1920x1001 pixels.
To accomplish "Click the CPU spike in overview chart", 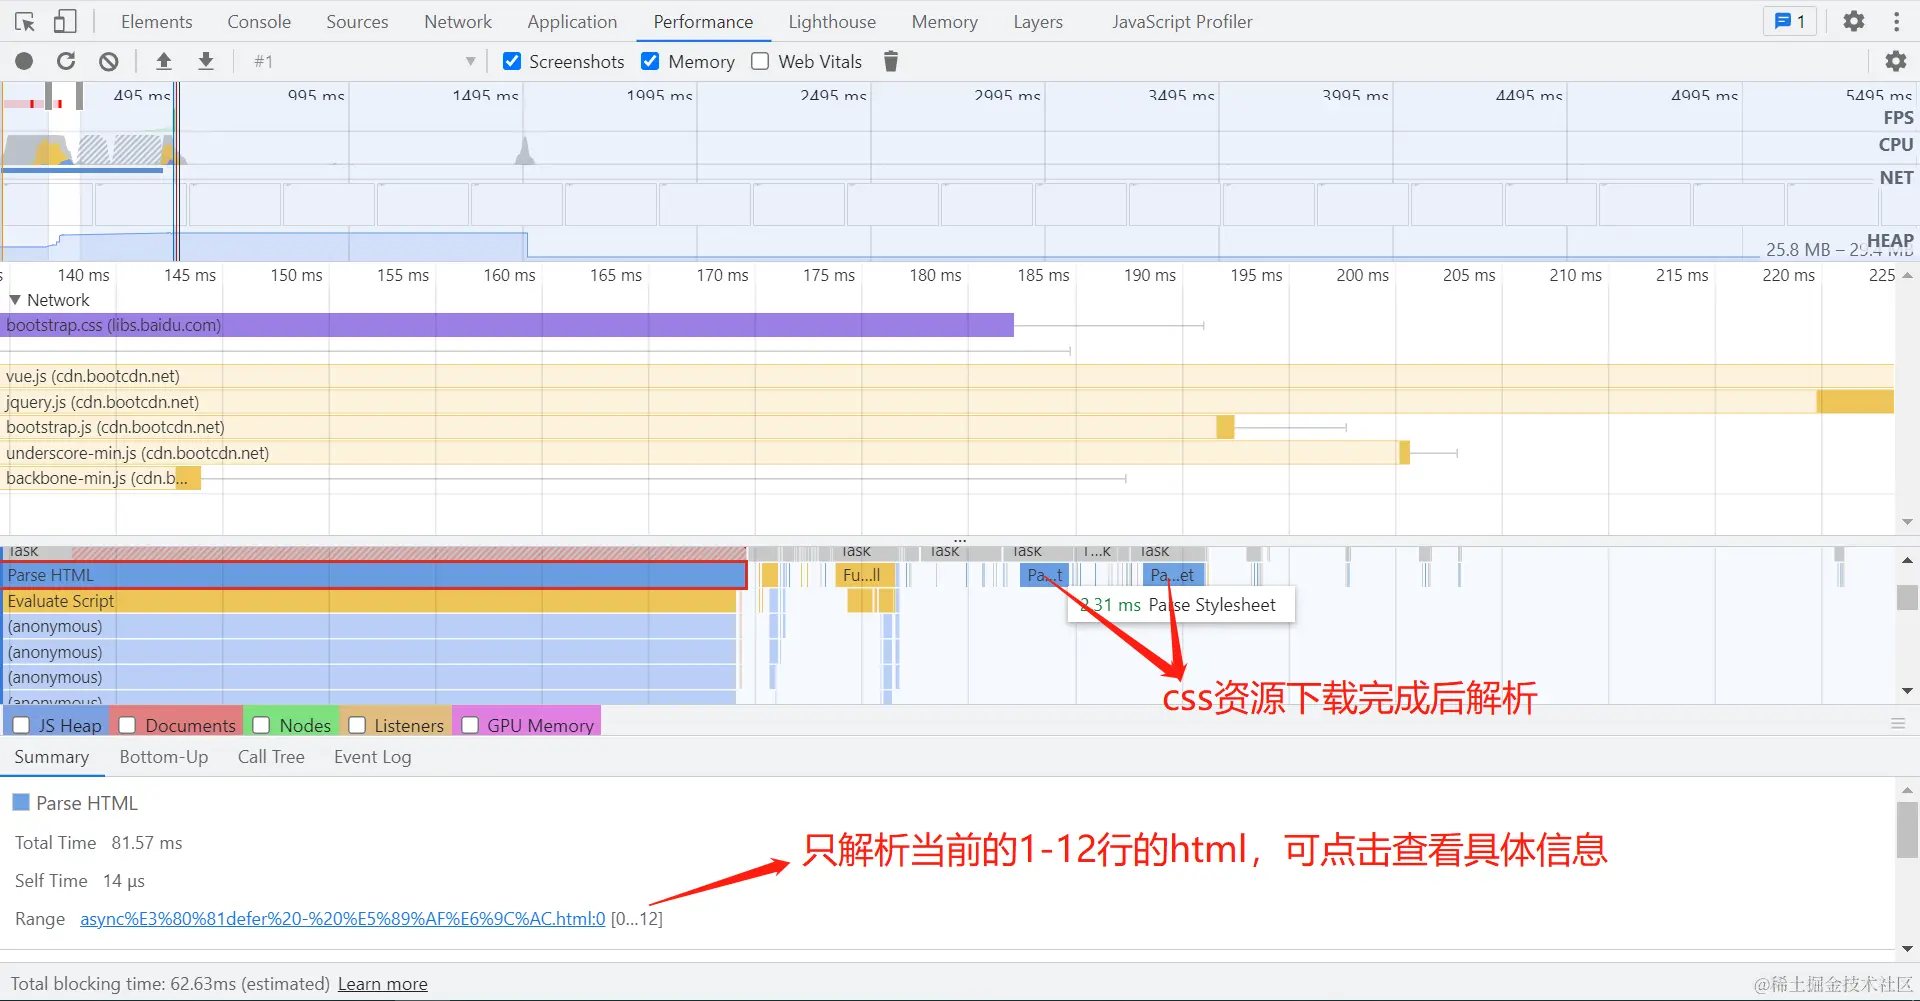I will (x=524, y=151).
